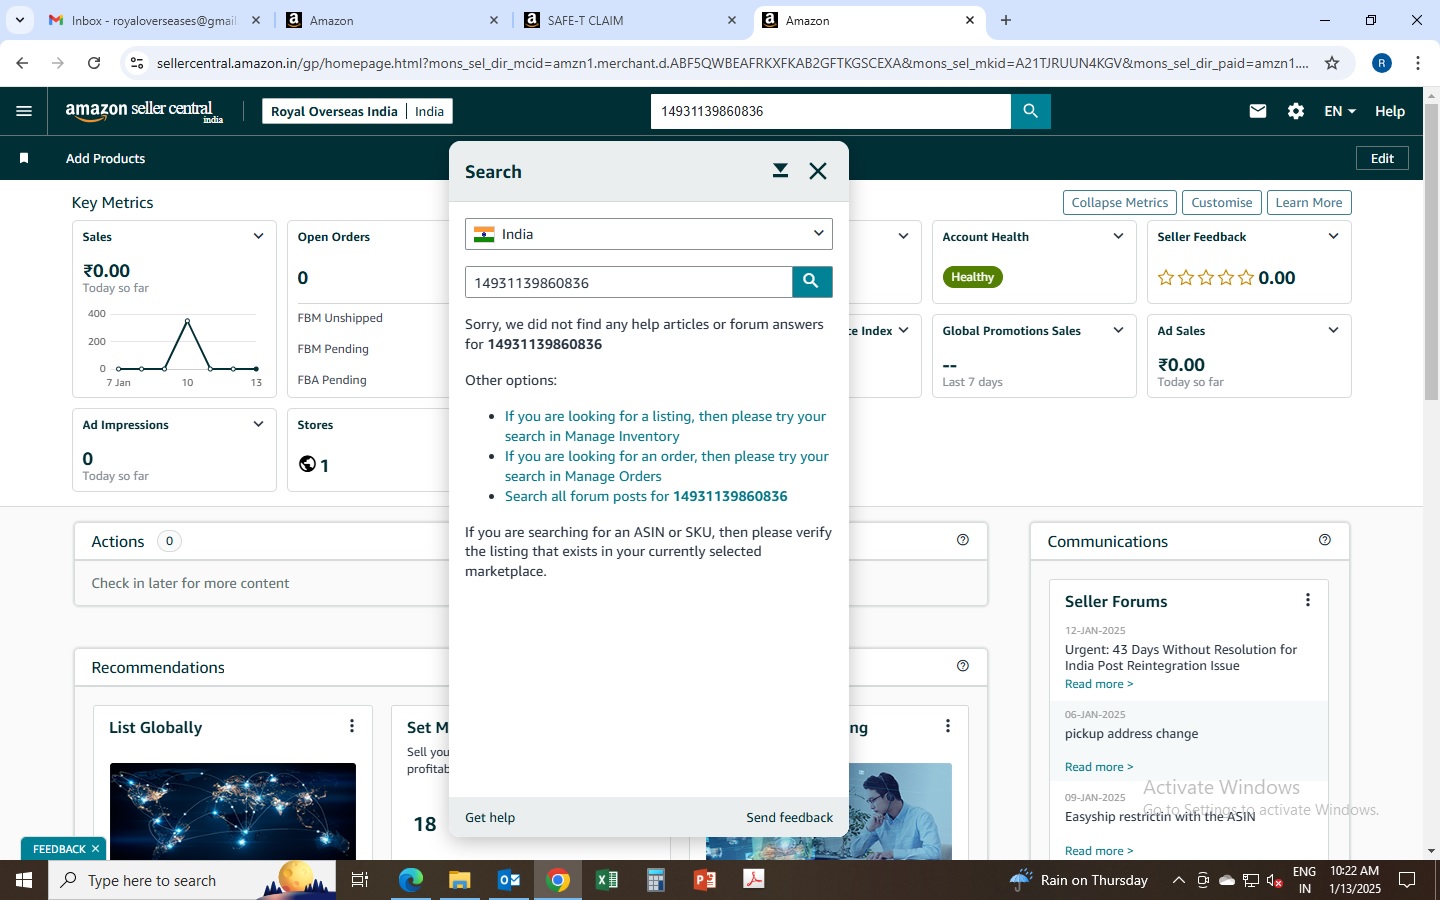Open the mail messages icon
Image resolution: width=1440 pixels, height=900 pixels.
coord(1258,111)
